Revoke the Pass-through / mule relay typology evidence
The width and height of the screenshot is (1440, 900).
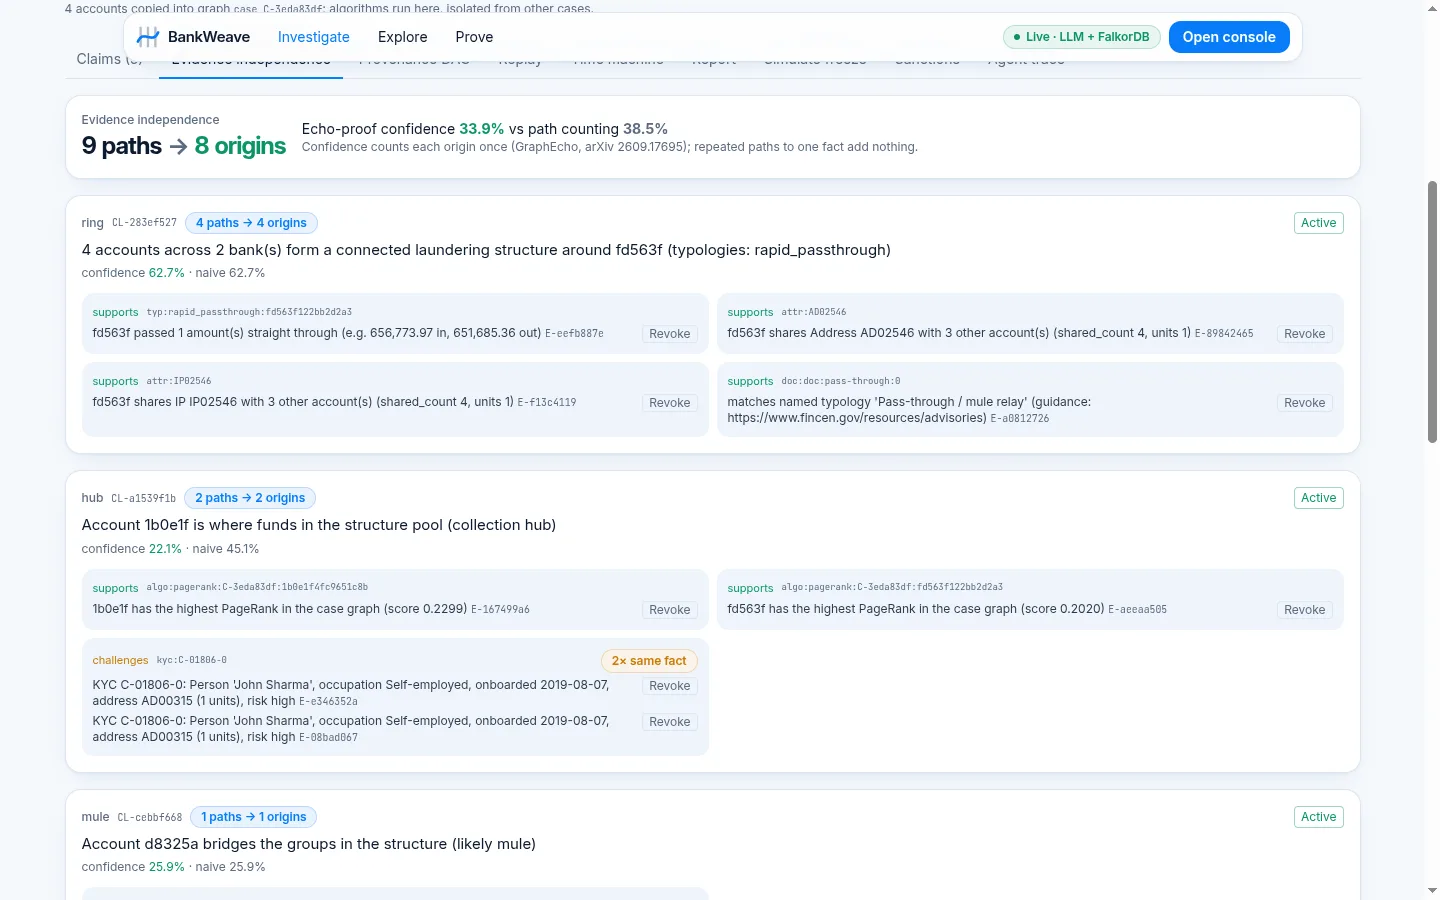[1305, 403]
